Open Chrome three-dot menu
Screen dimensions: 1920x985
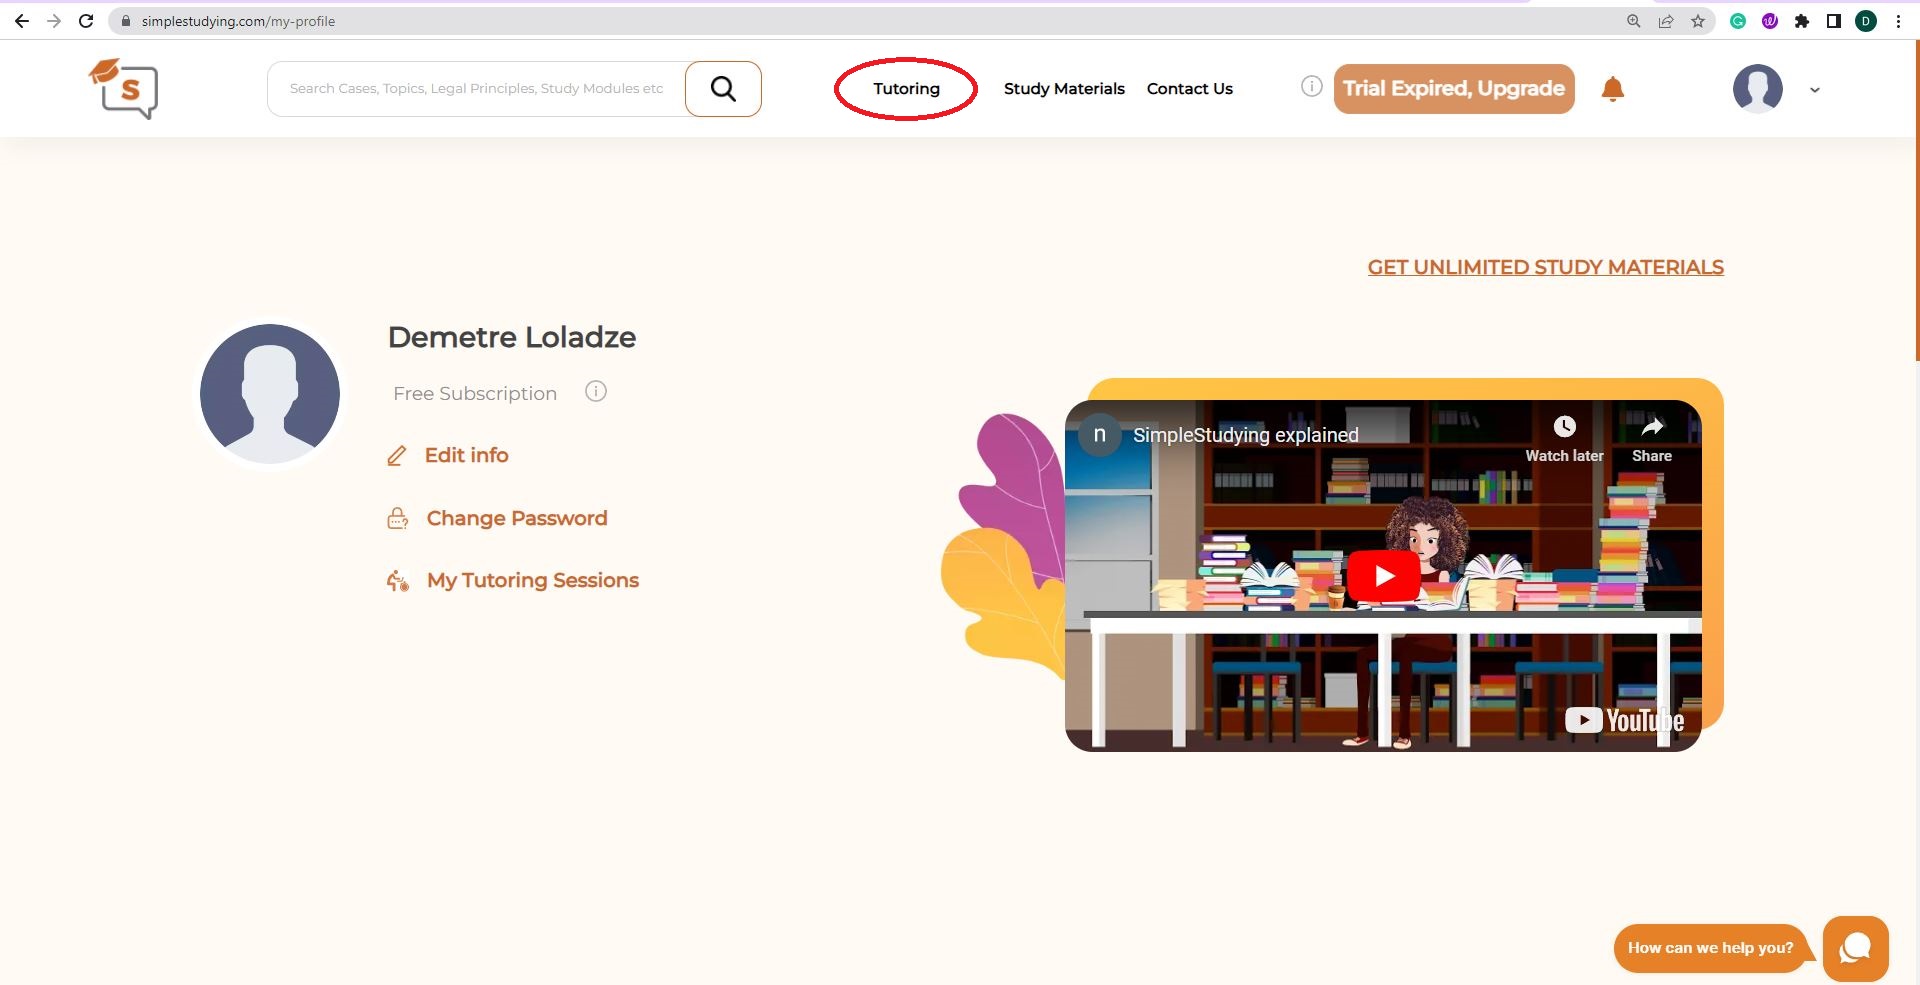click(1898, 21)
